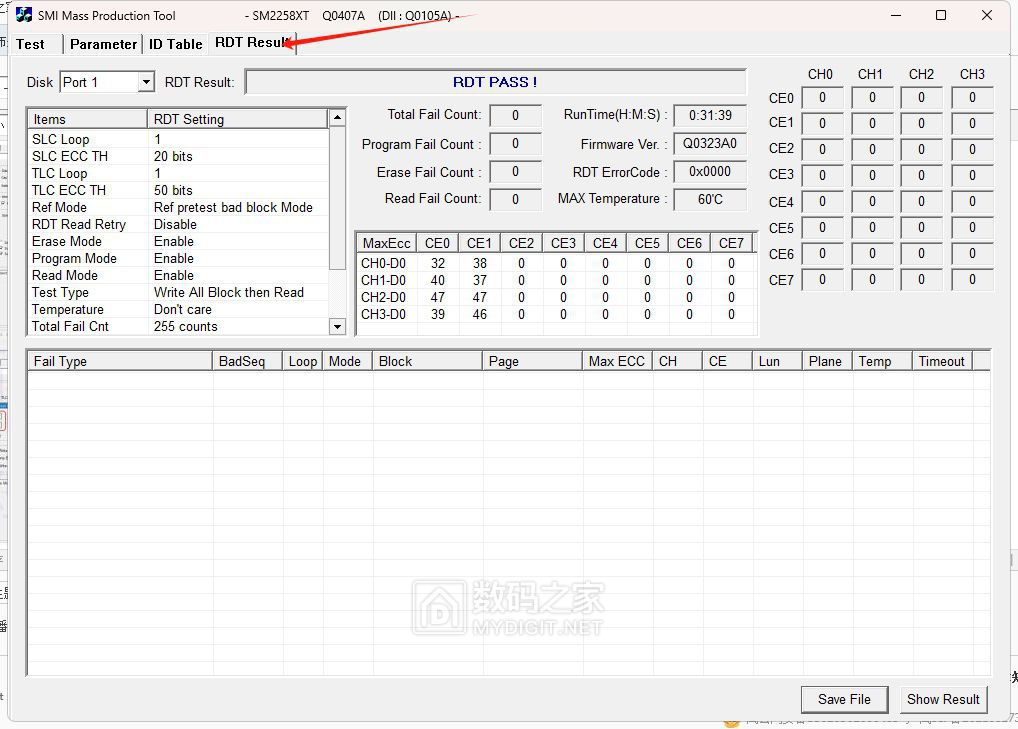The height and width of the screenshot is (729, 1018).
Task: Click the CE0 CH0 count box
Action: 822,98
